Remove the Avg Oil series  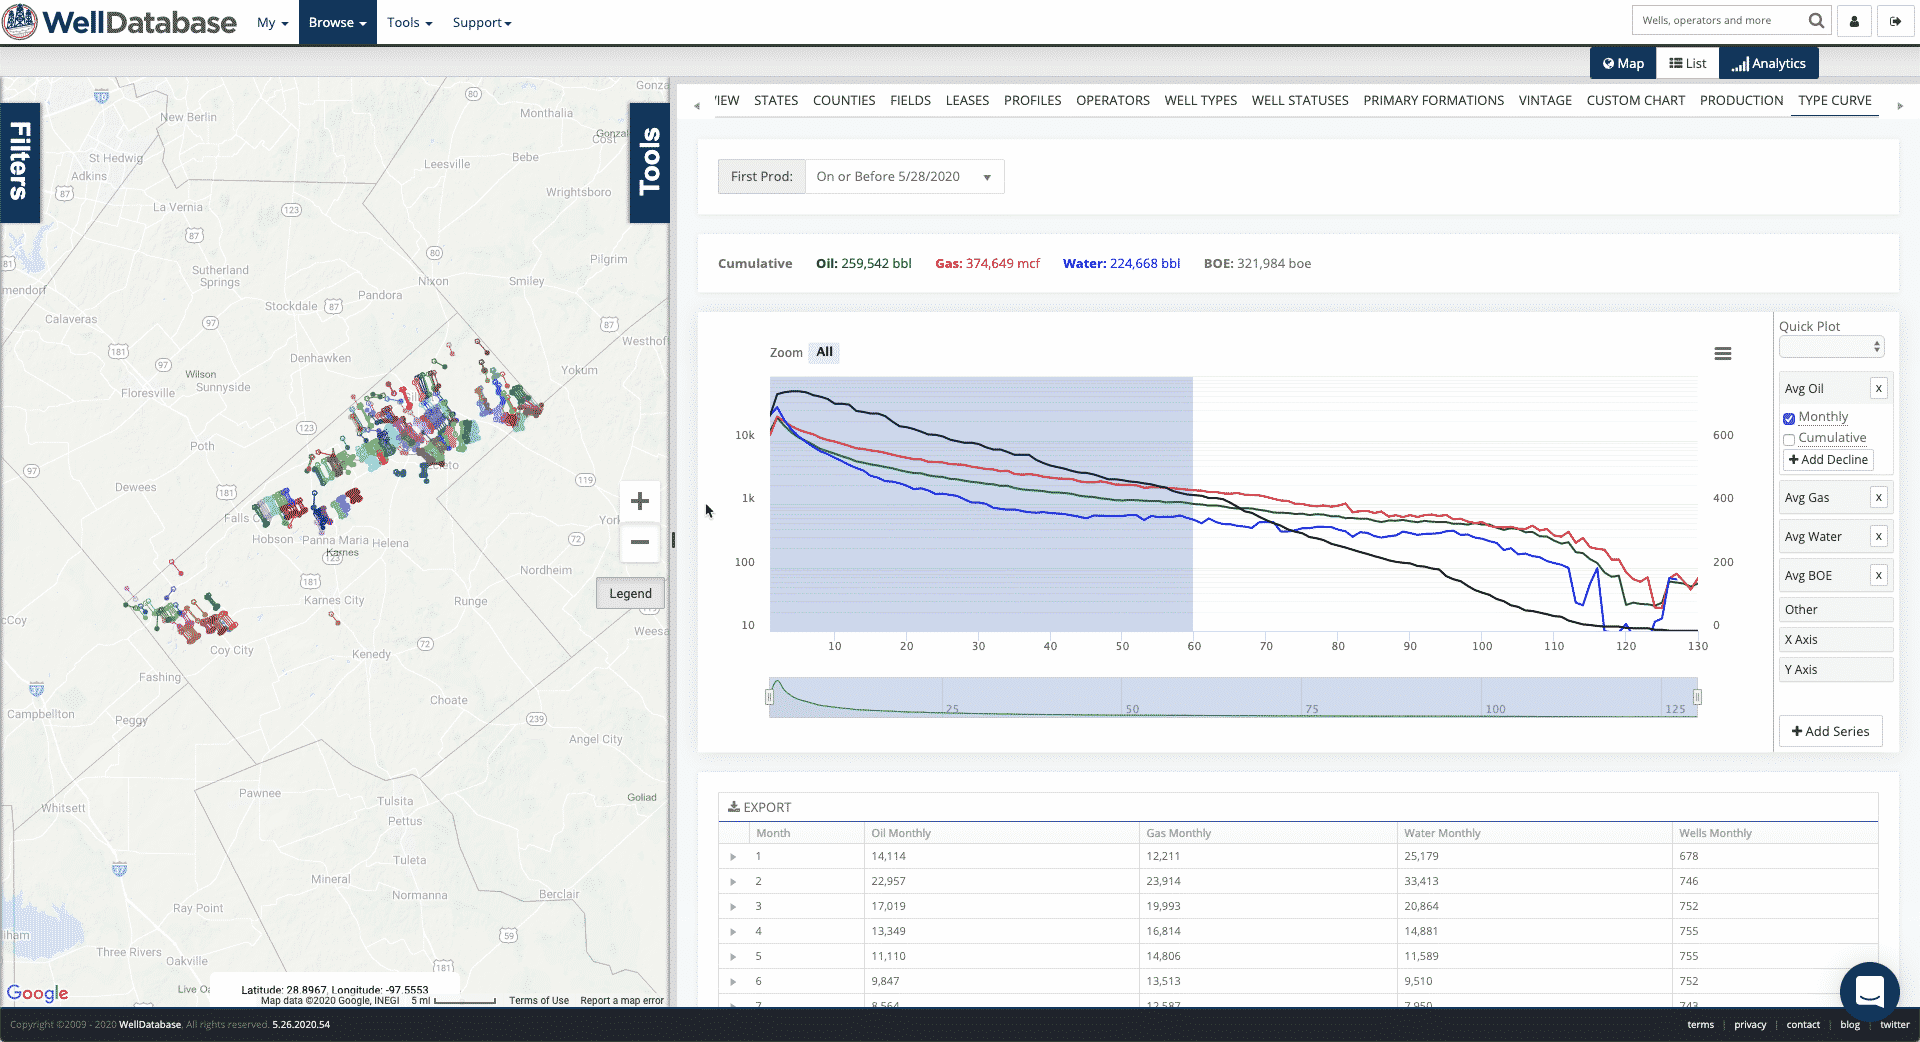pos(1878,388)
